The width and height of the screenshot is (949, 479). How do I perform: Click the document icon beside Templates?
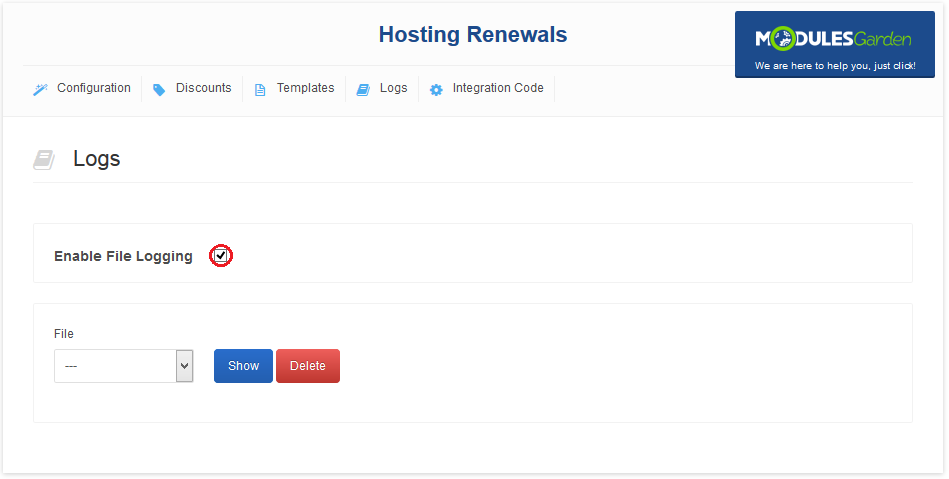coord(260,90)
